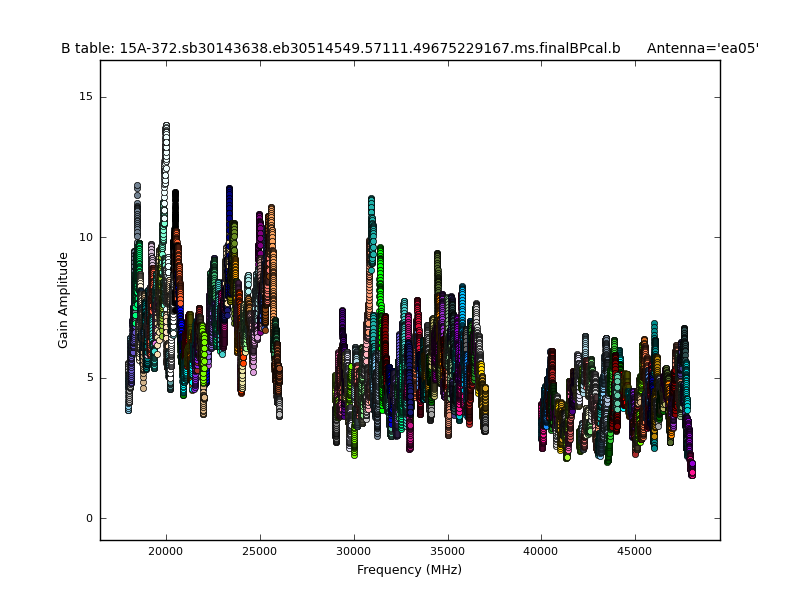800x600 pixels.
Task: Click the 5 tick label on y-axis
Action: pos(88,378)
